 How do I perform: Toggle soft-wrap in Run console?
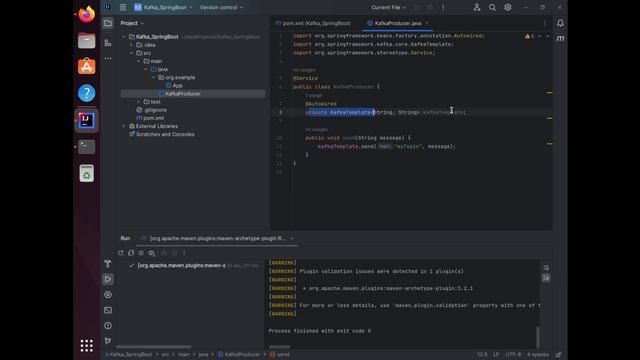point(546,268)
